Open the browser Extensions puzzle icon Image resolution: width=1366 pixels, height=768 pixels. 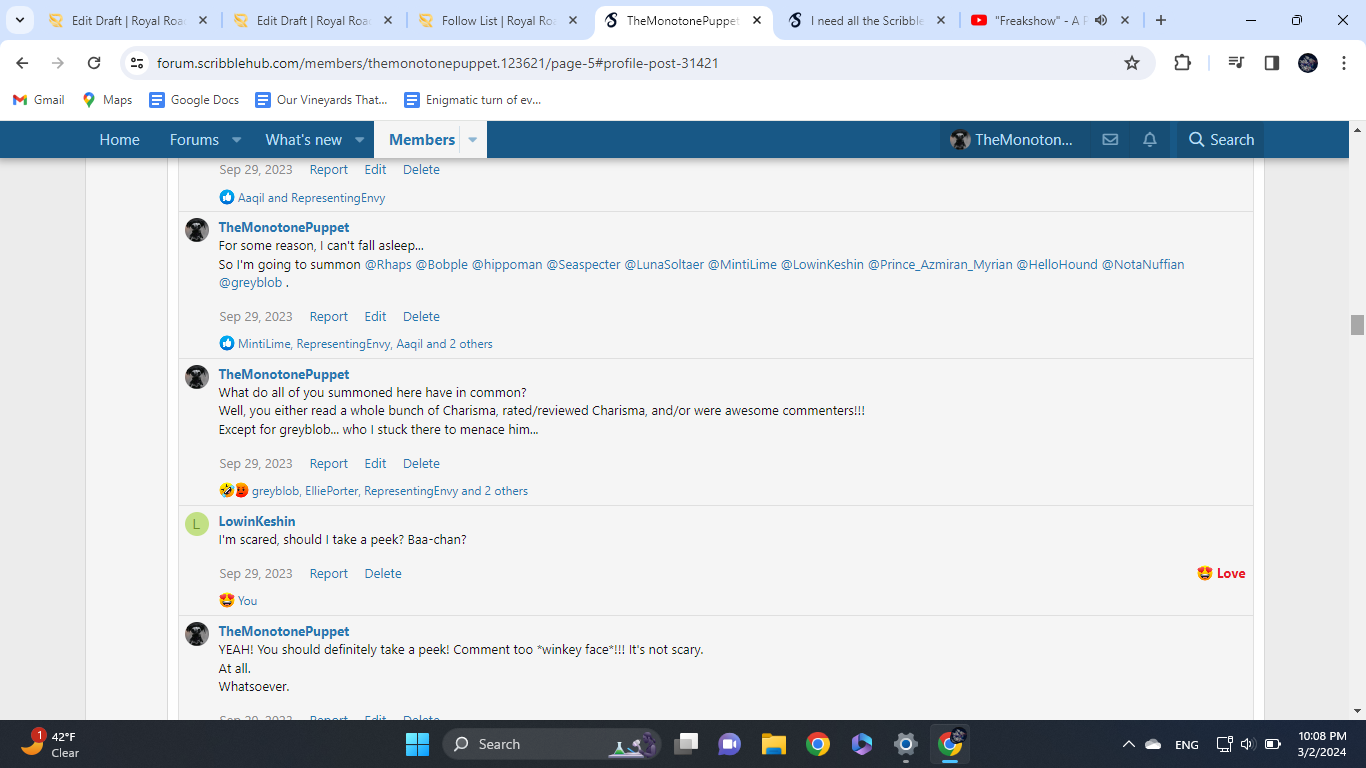pyautogui.click(x=1182, y=62)
